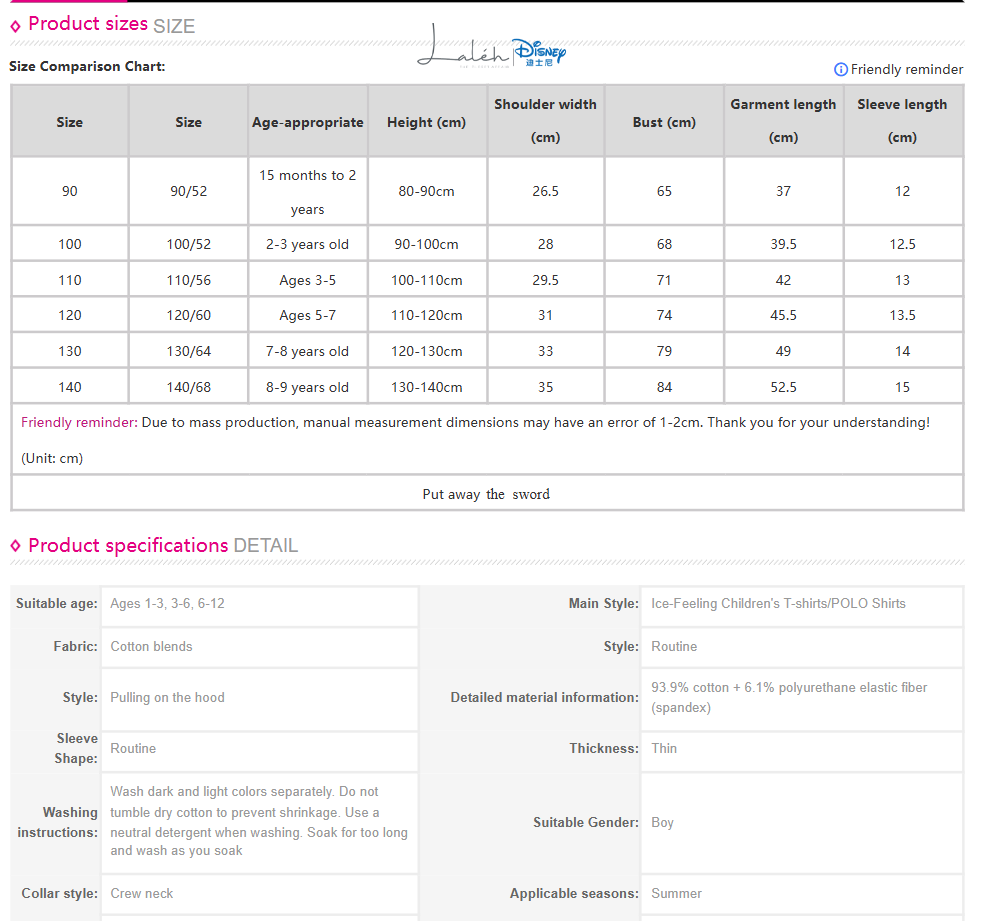Click the Height (cm) column header
This screenshot has height=921, width=984.
click(x=427, y=122)
